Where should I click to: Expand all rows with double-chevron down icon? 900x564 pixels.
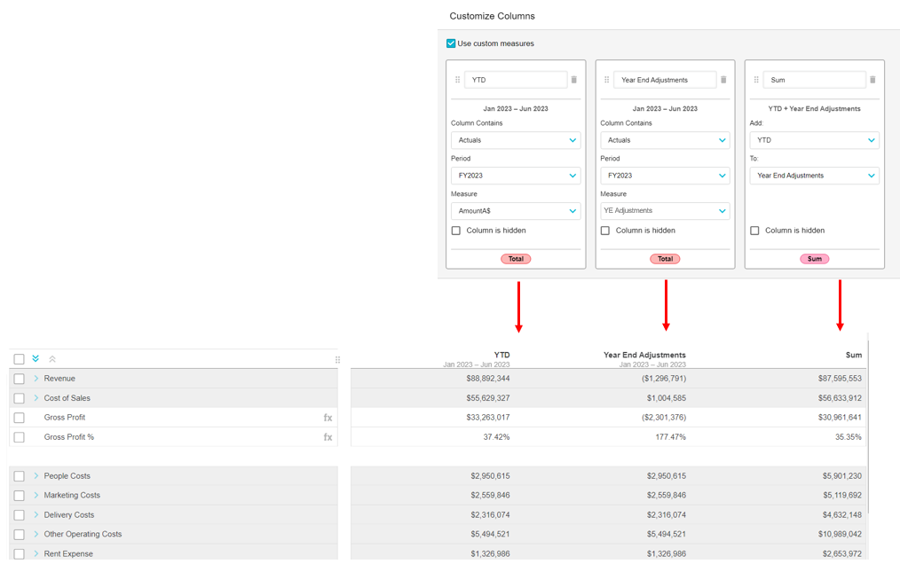[x=36, y=359]
